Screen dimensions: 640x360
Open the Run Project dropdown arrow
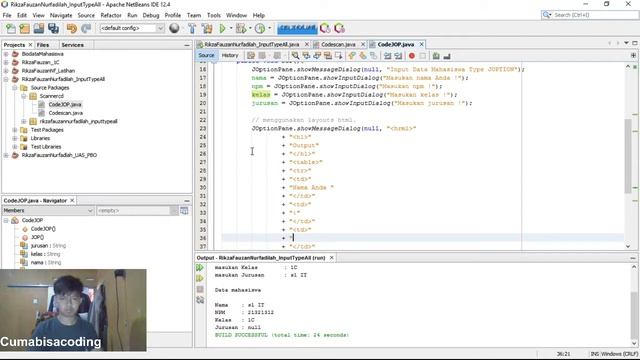tap(231, 28)
